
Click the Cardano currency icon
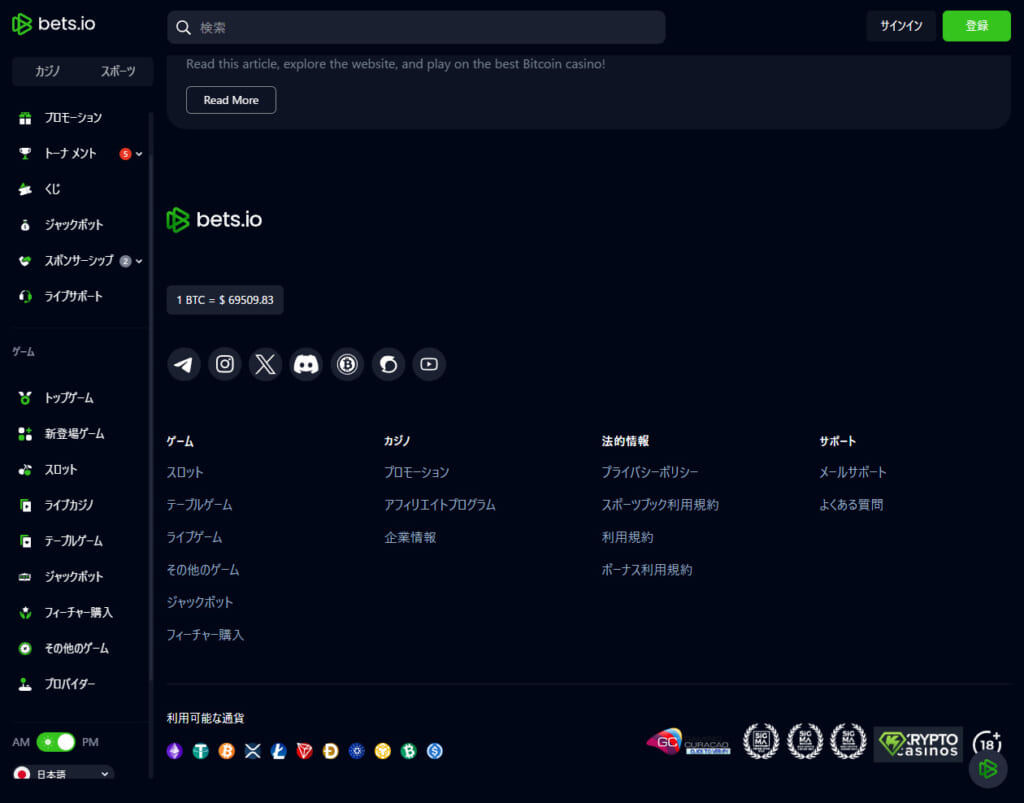tap(357, 751)
